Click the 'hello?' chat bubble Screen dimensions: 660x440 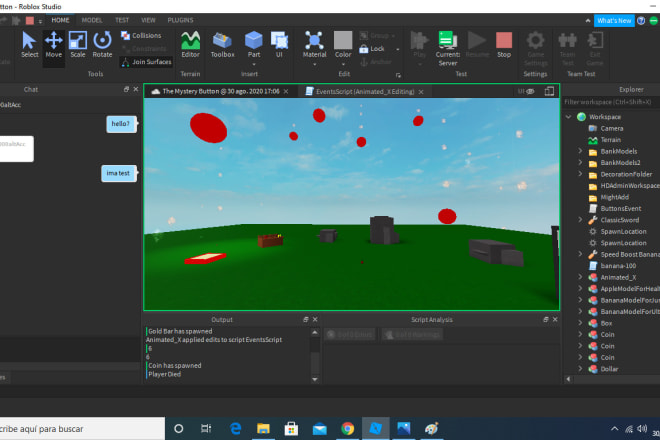121,124
